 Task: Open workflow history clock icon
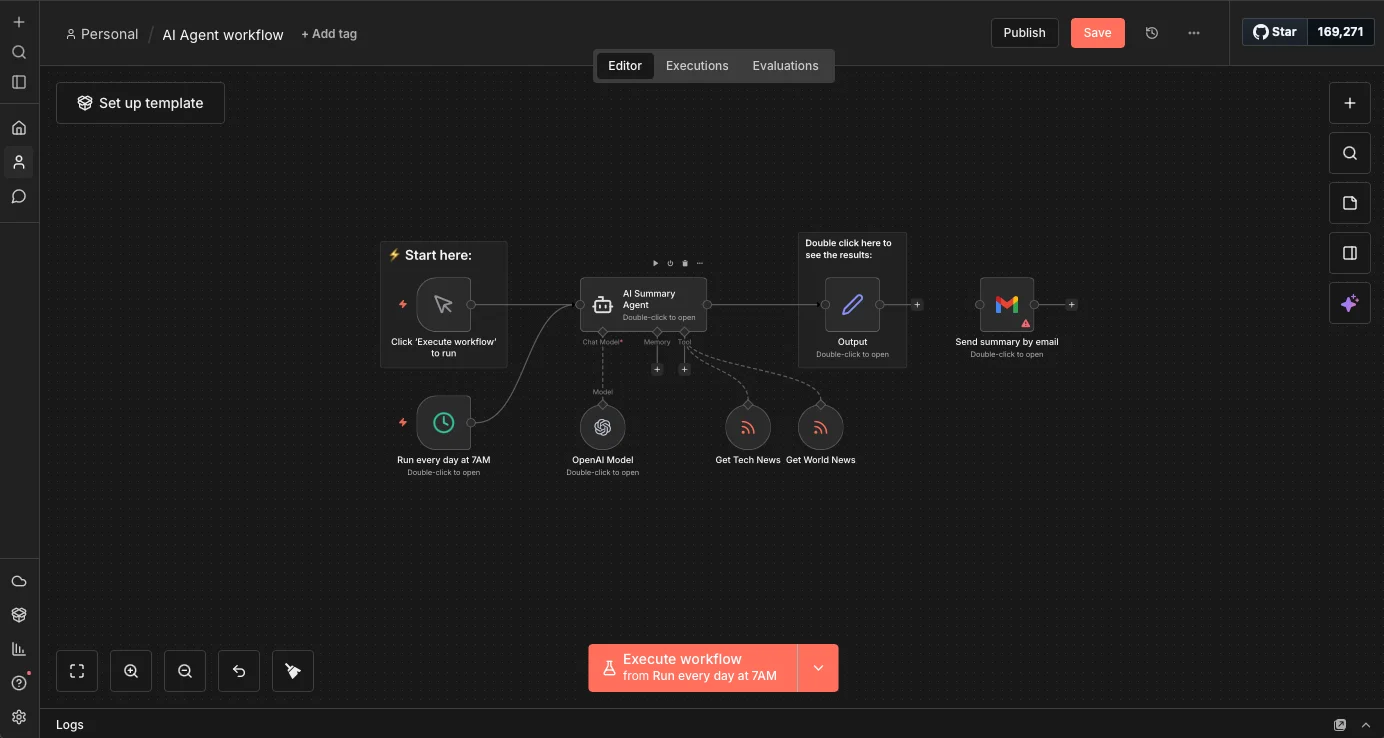coord(1152,33)
